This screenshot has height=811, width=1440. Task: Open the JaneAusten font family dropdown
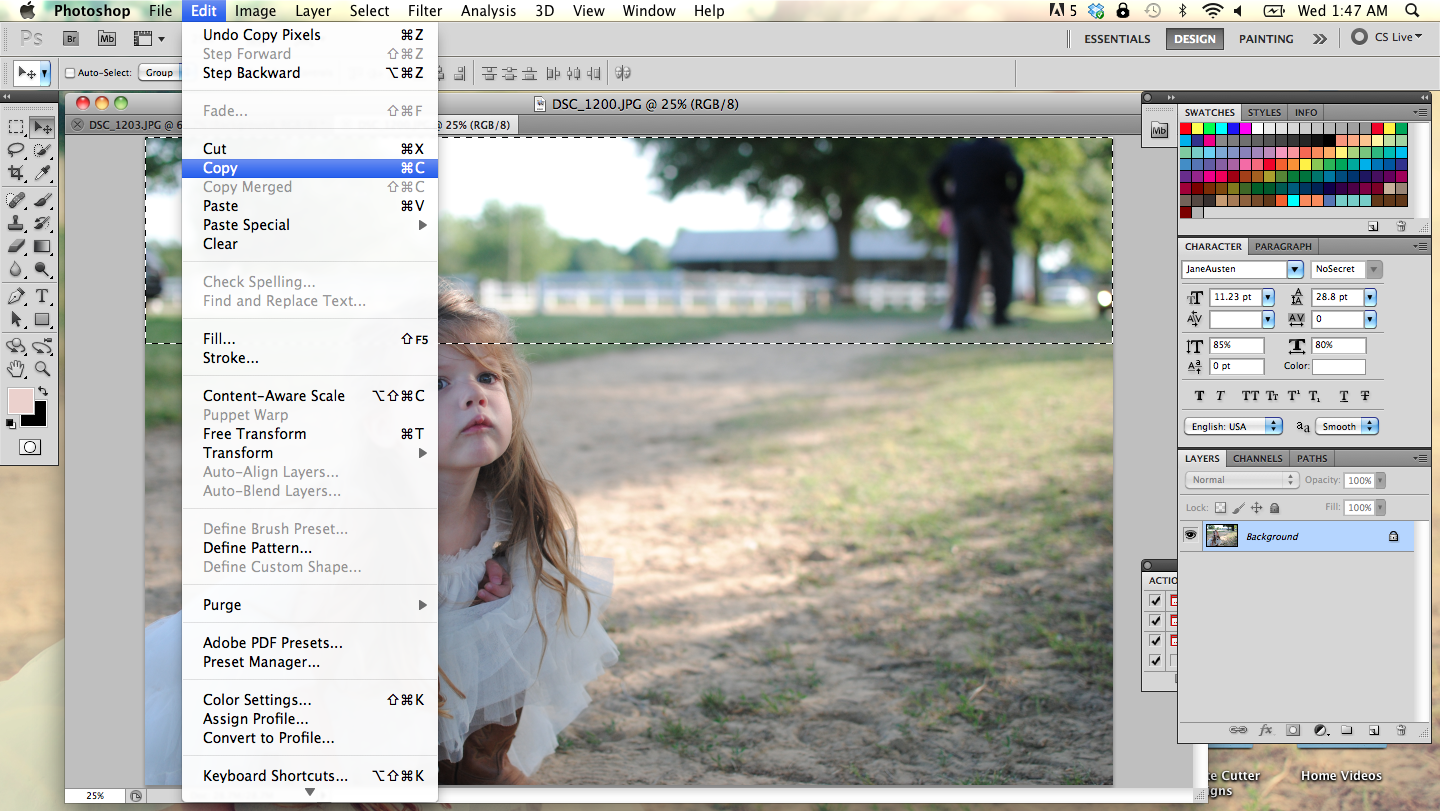[x=1295, y=268]
